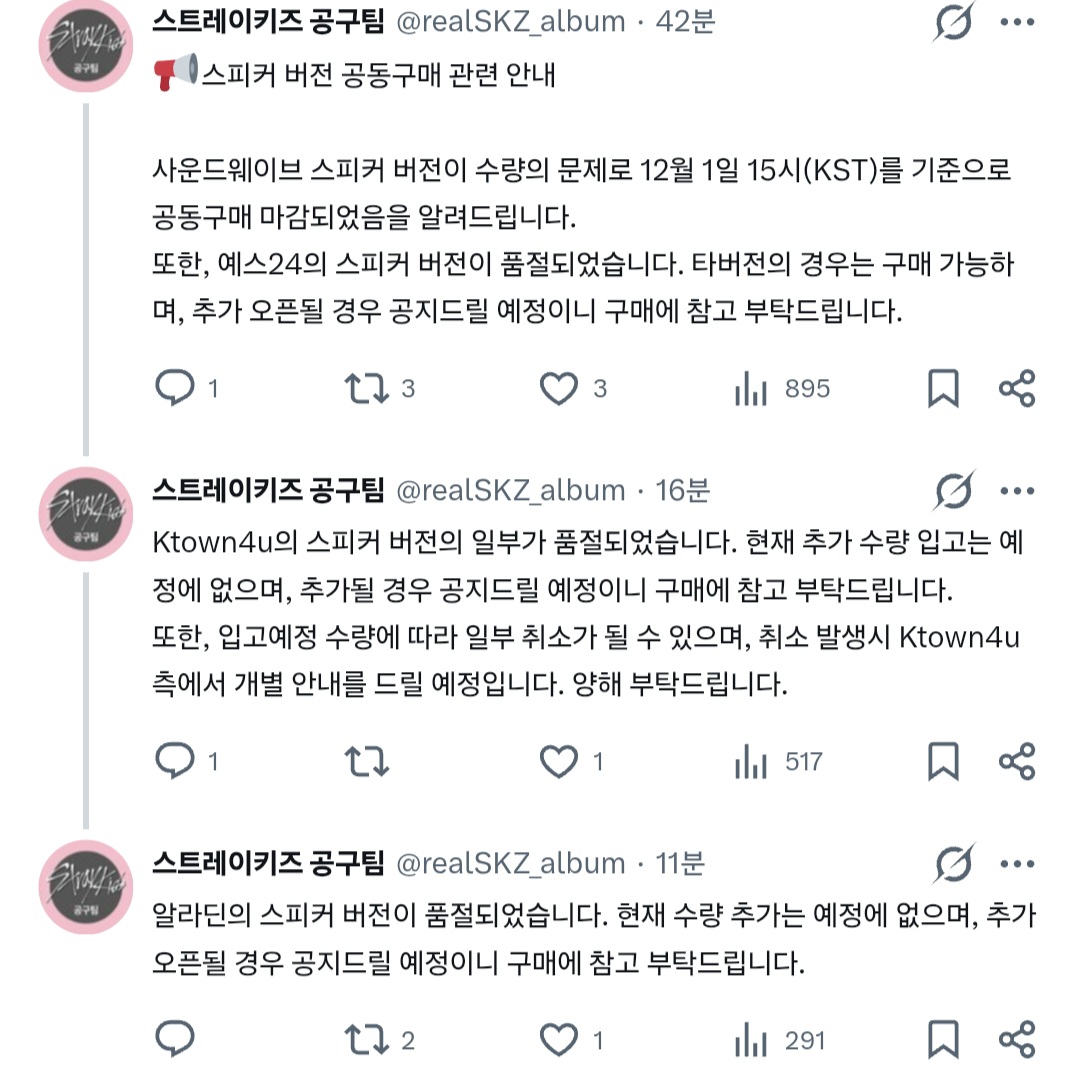Like the post with 3 likes
Image resolution: width=1080 pixels, height=1074 pixels.
pos(559,388)
